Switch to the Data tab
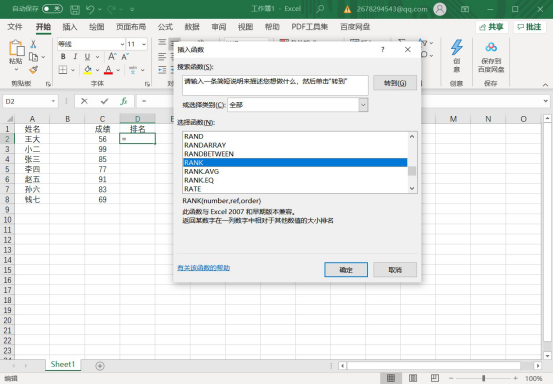Image resolution: width=553 pixels, height=385 pixels. point(192,27)
